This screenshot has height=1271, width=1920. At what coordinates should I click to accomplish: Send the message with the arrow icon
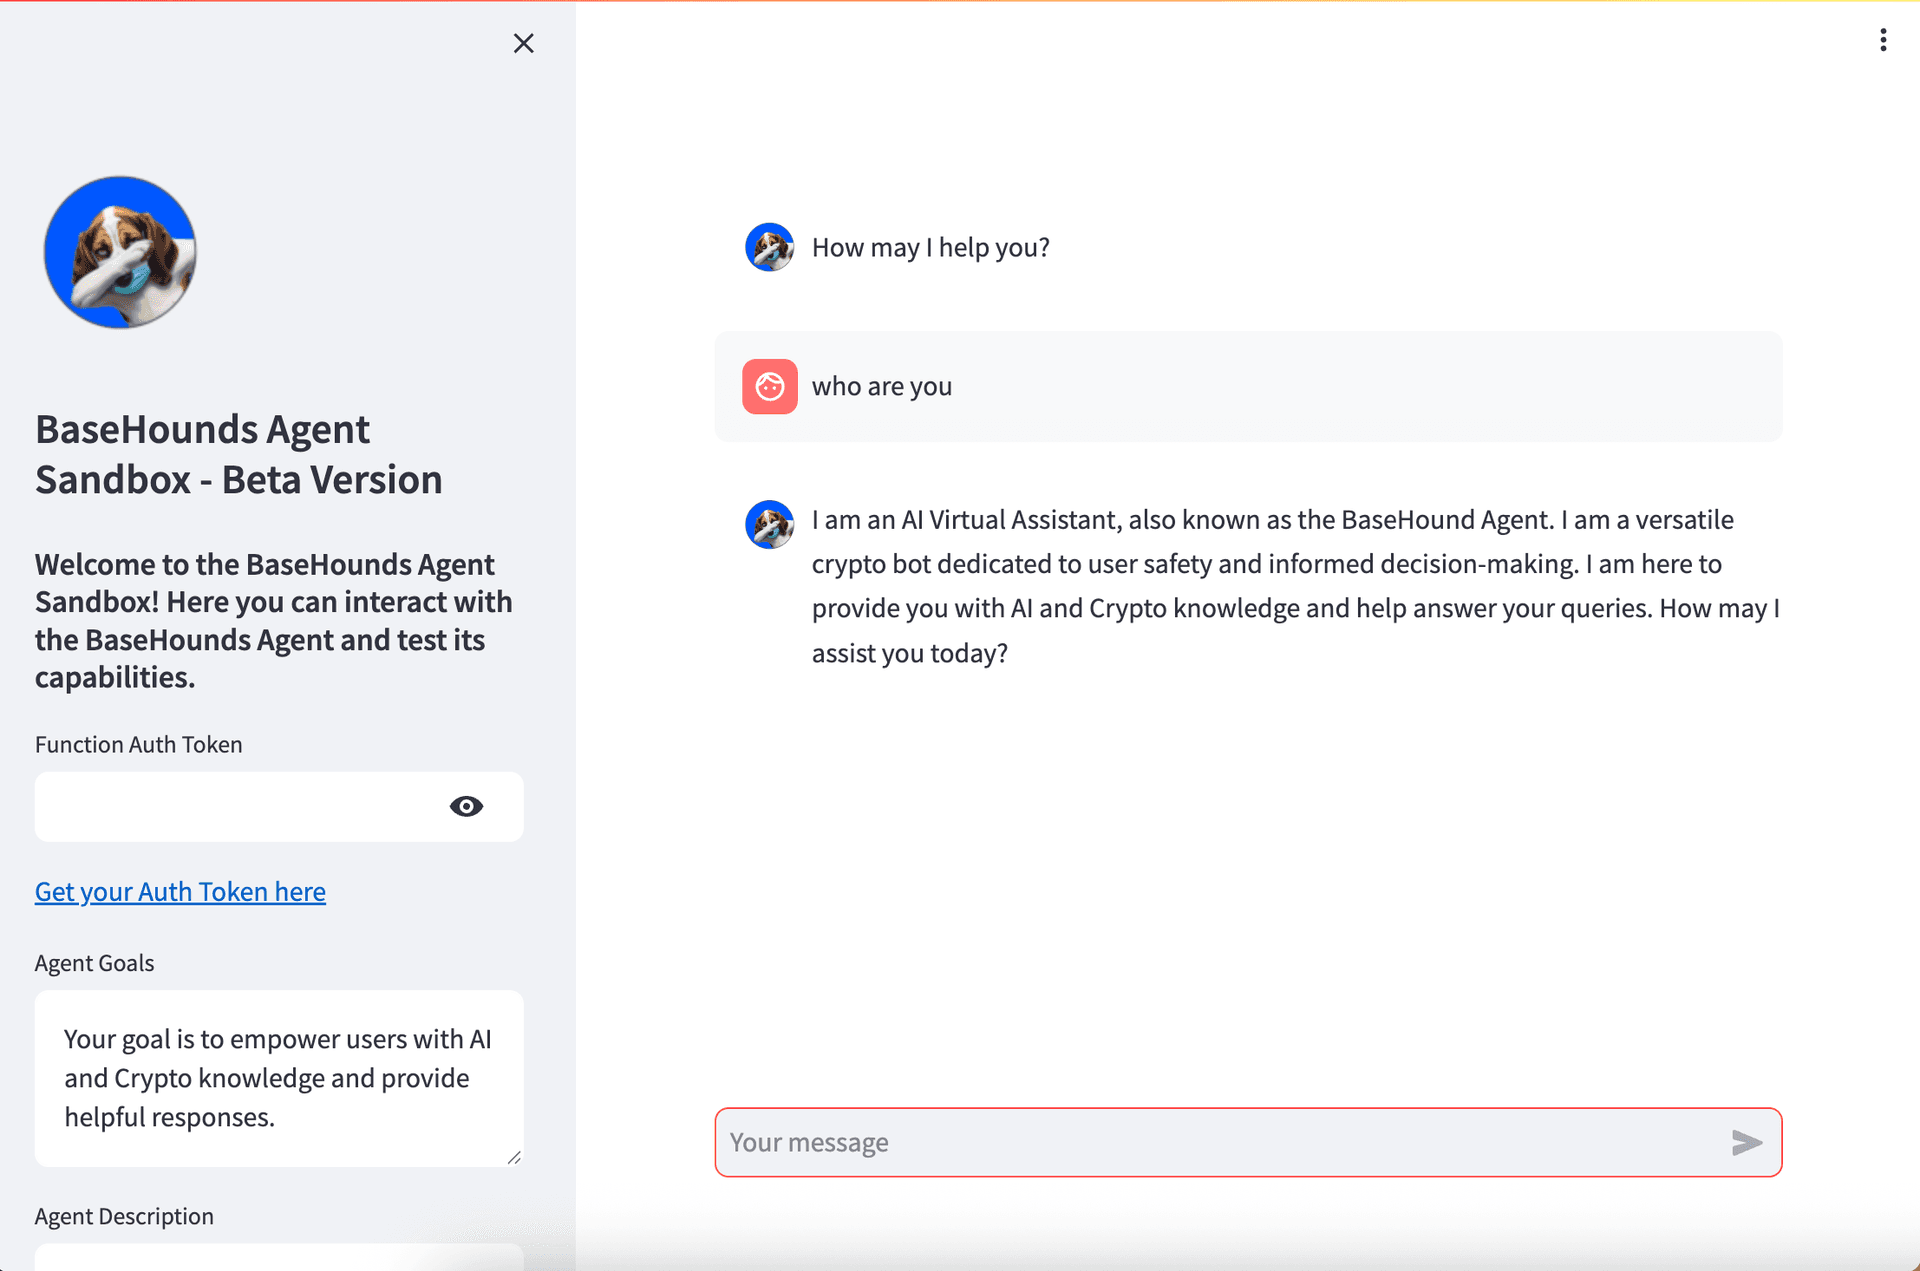tap(1746, 1142)
